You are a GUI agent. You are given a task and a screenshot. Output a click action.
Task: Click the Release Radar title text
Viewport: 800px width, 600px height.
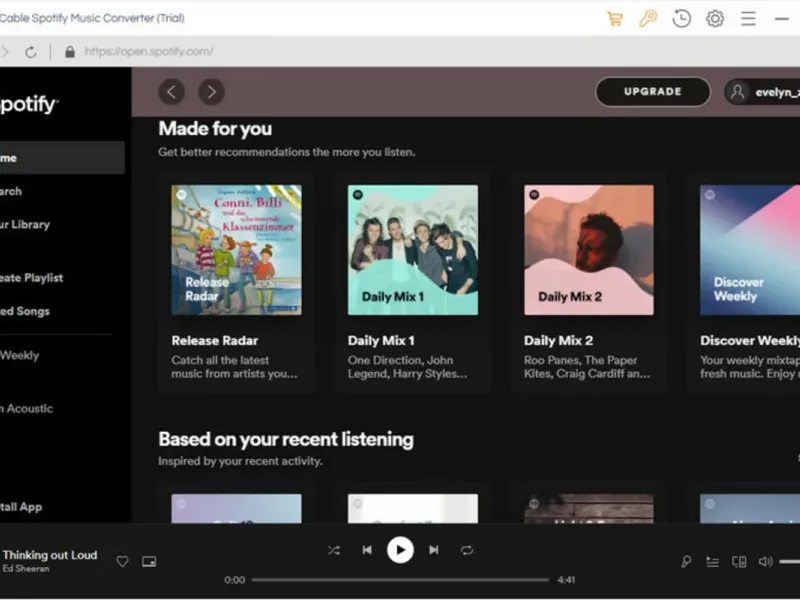[x=215, y=340]
